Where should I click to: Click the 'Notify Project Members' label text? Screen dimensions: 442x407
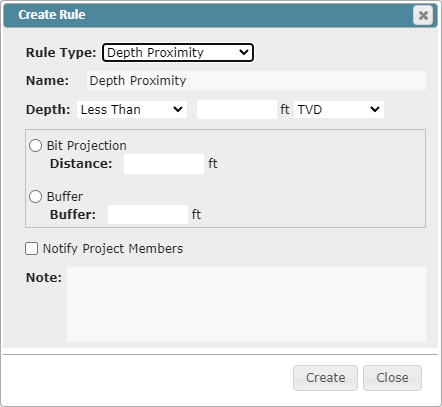(x=113, y=249)
